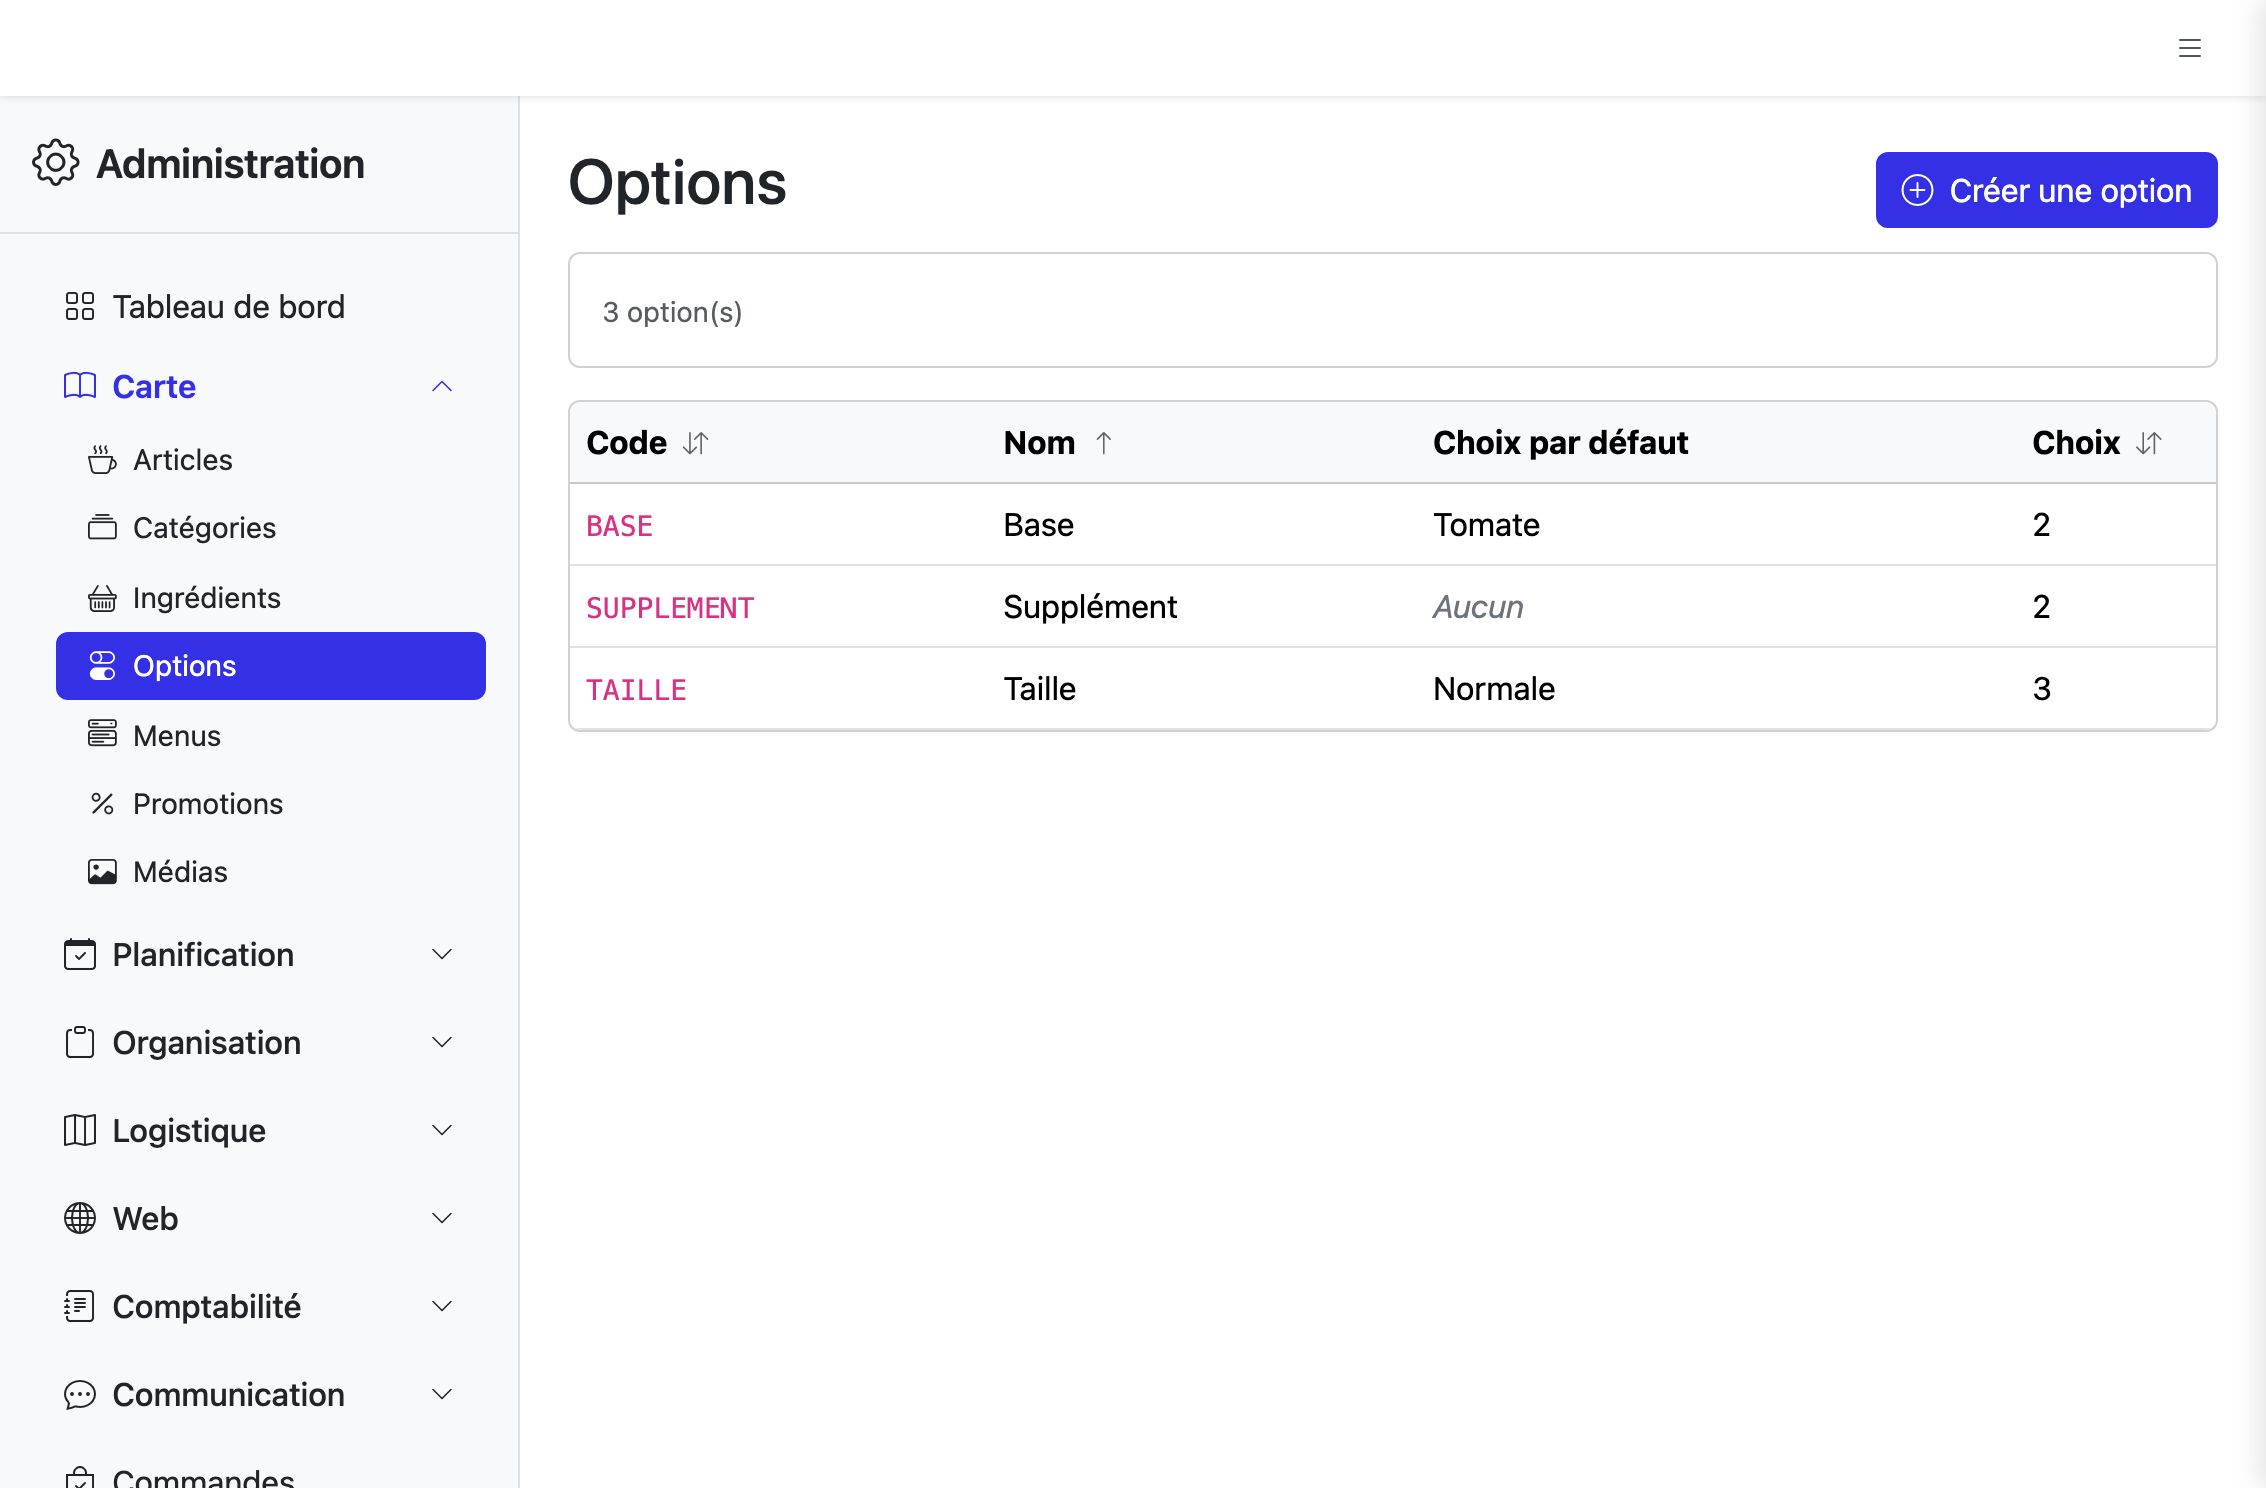Expand the Communication section chevron
Viewport: 2266px width, 1488px height.
click(442, 1394)
